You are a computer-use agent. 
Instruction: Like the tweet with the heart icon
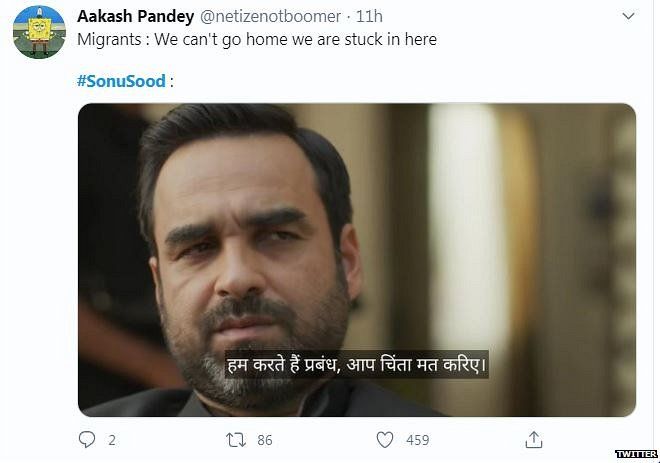pos(384,439)
